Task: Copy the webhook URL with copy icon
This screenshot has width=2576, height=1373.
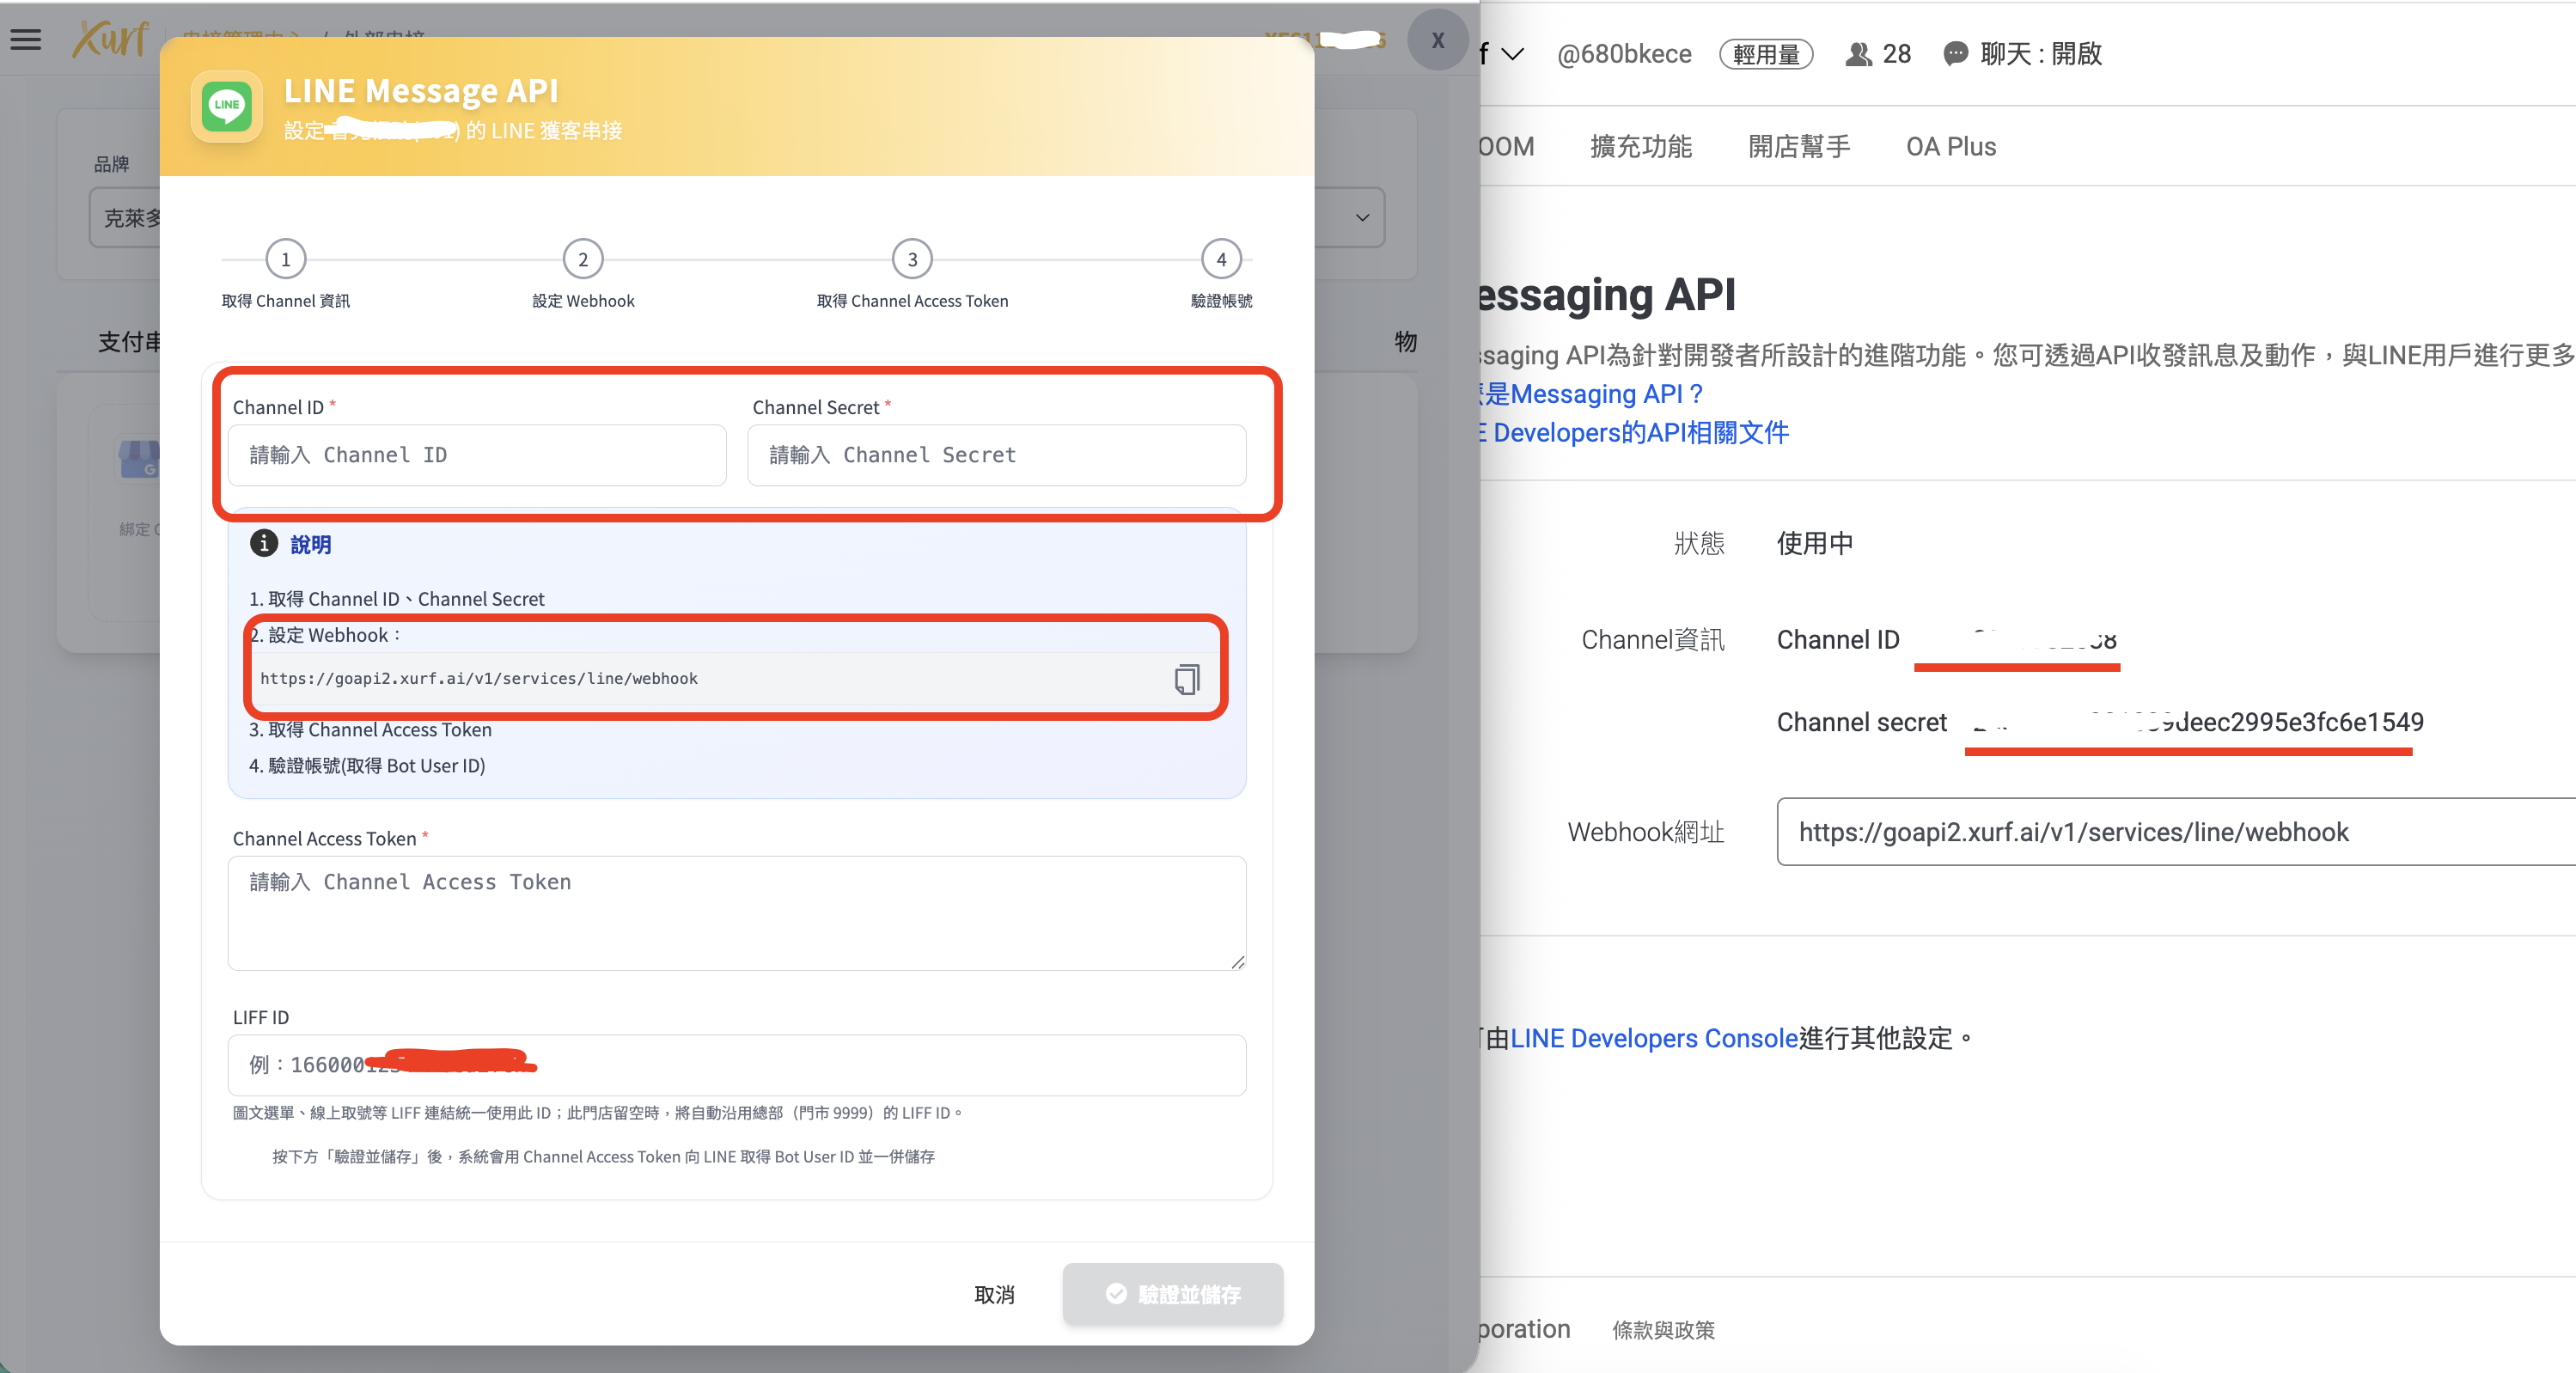Action: point(1187,679)
